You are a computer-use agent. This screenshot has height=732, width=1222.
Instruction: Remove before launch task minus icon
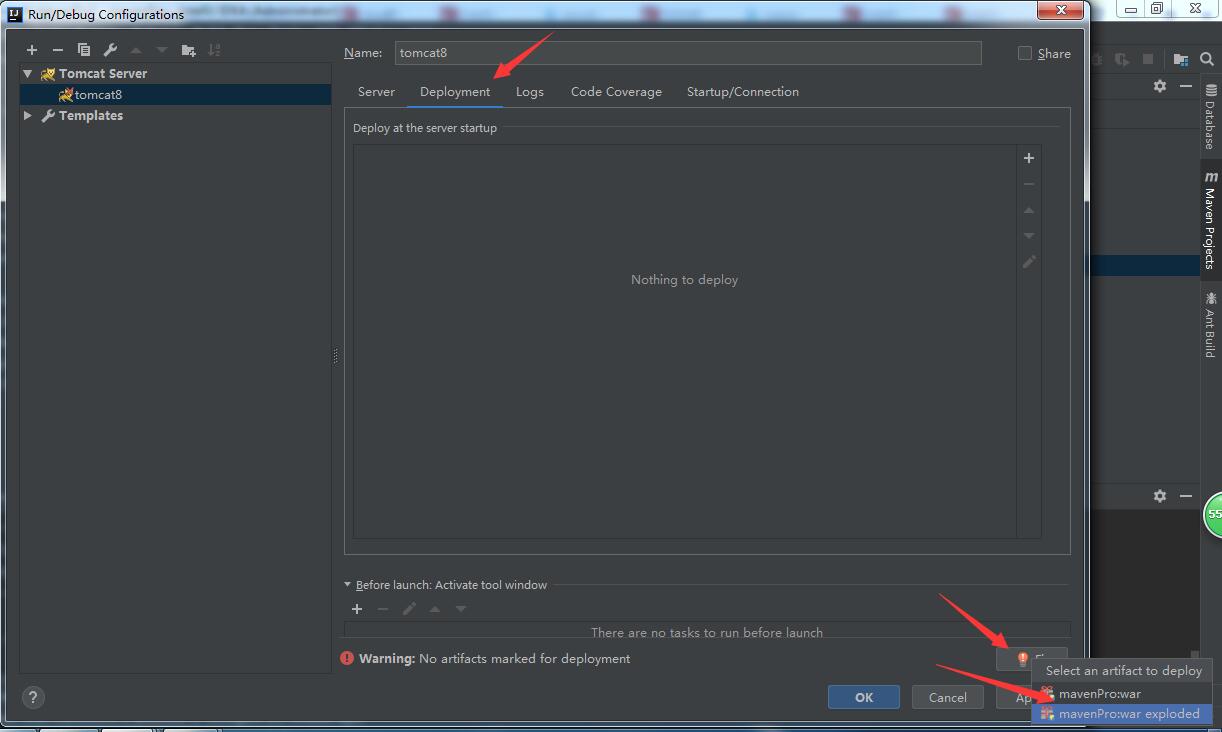click(383, 609)
